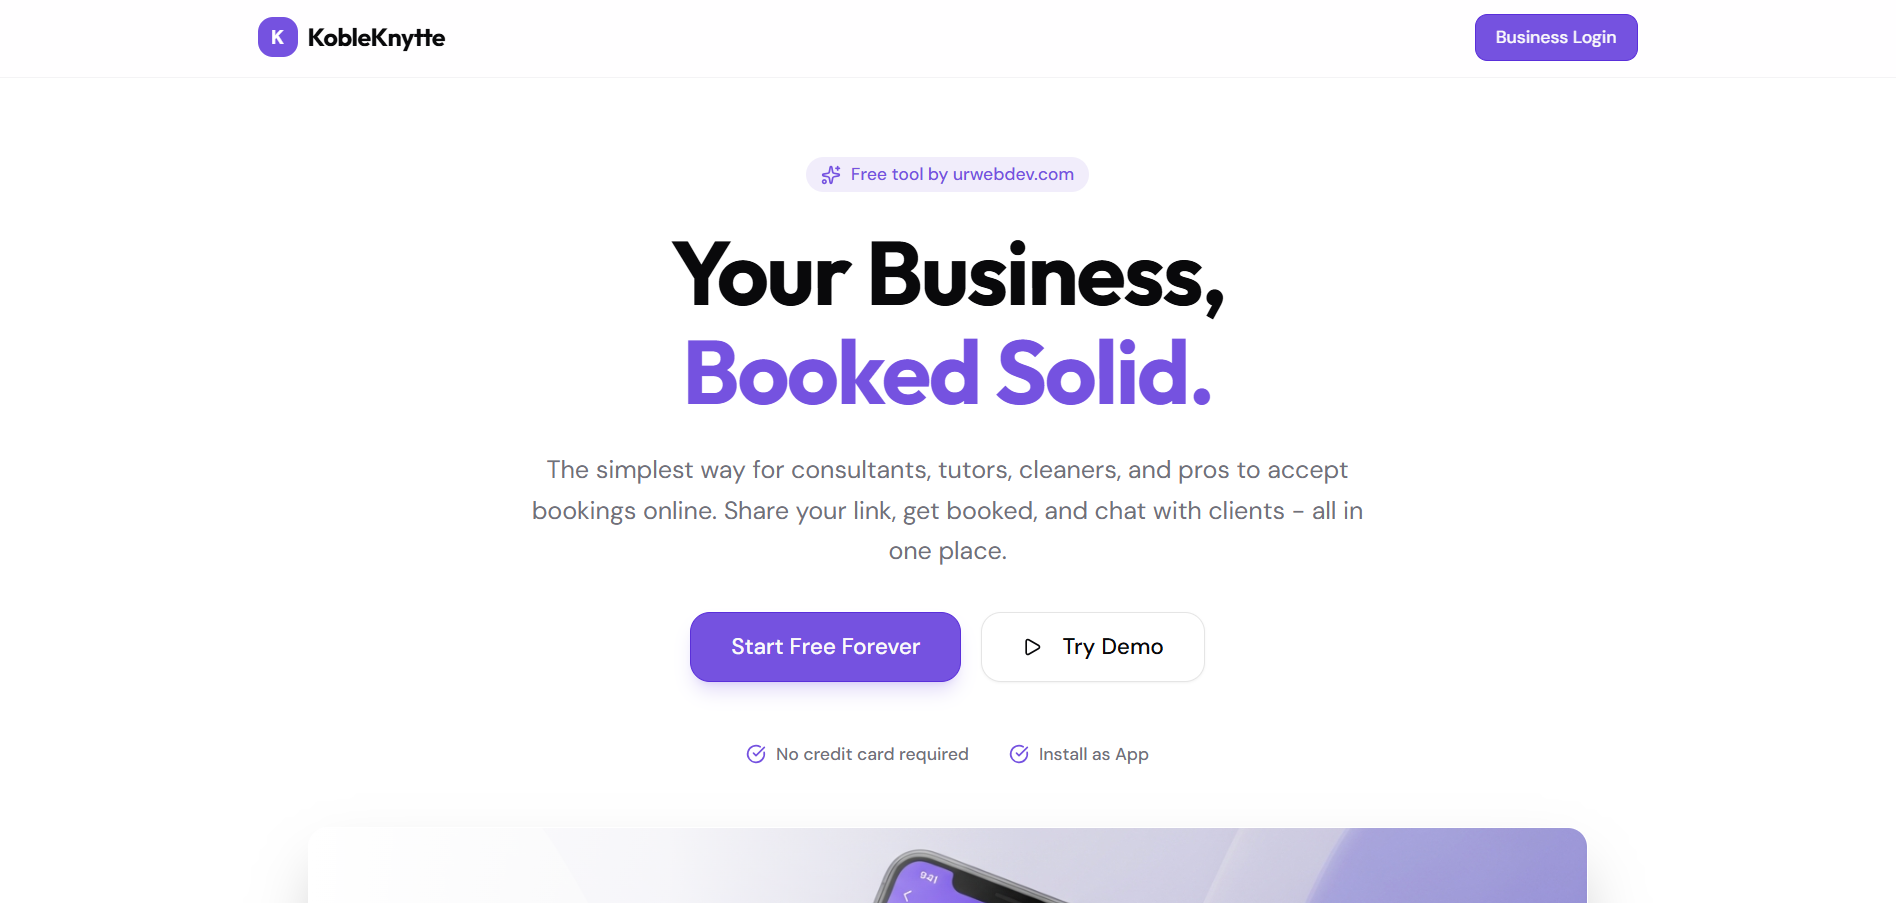Select the "Install as App" text
The width and height of the screenshot is (1896, 903).
1093,754
